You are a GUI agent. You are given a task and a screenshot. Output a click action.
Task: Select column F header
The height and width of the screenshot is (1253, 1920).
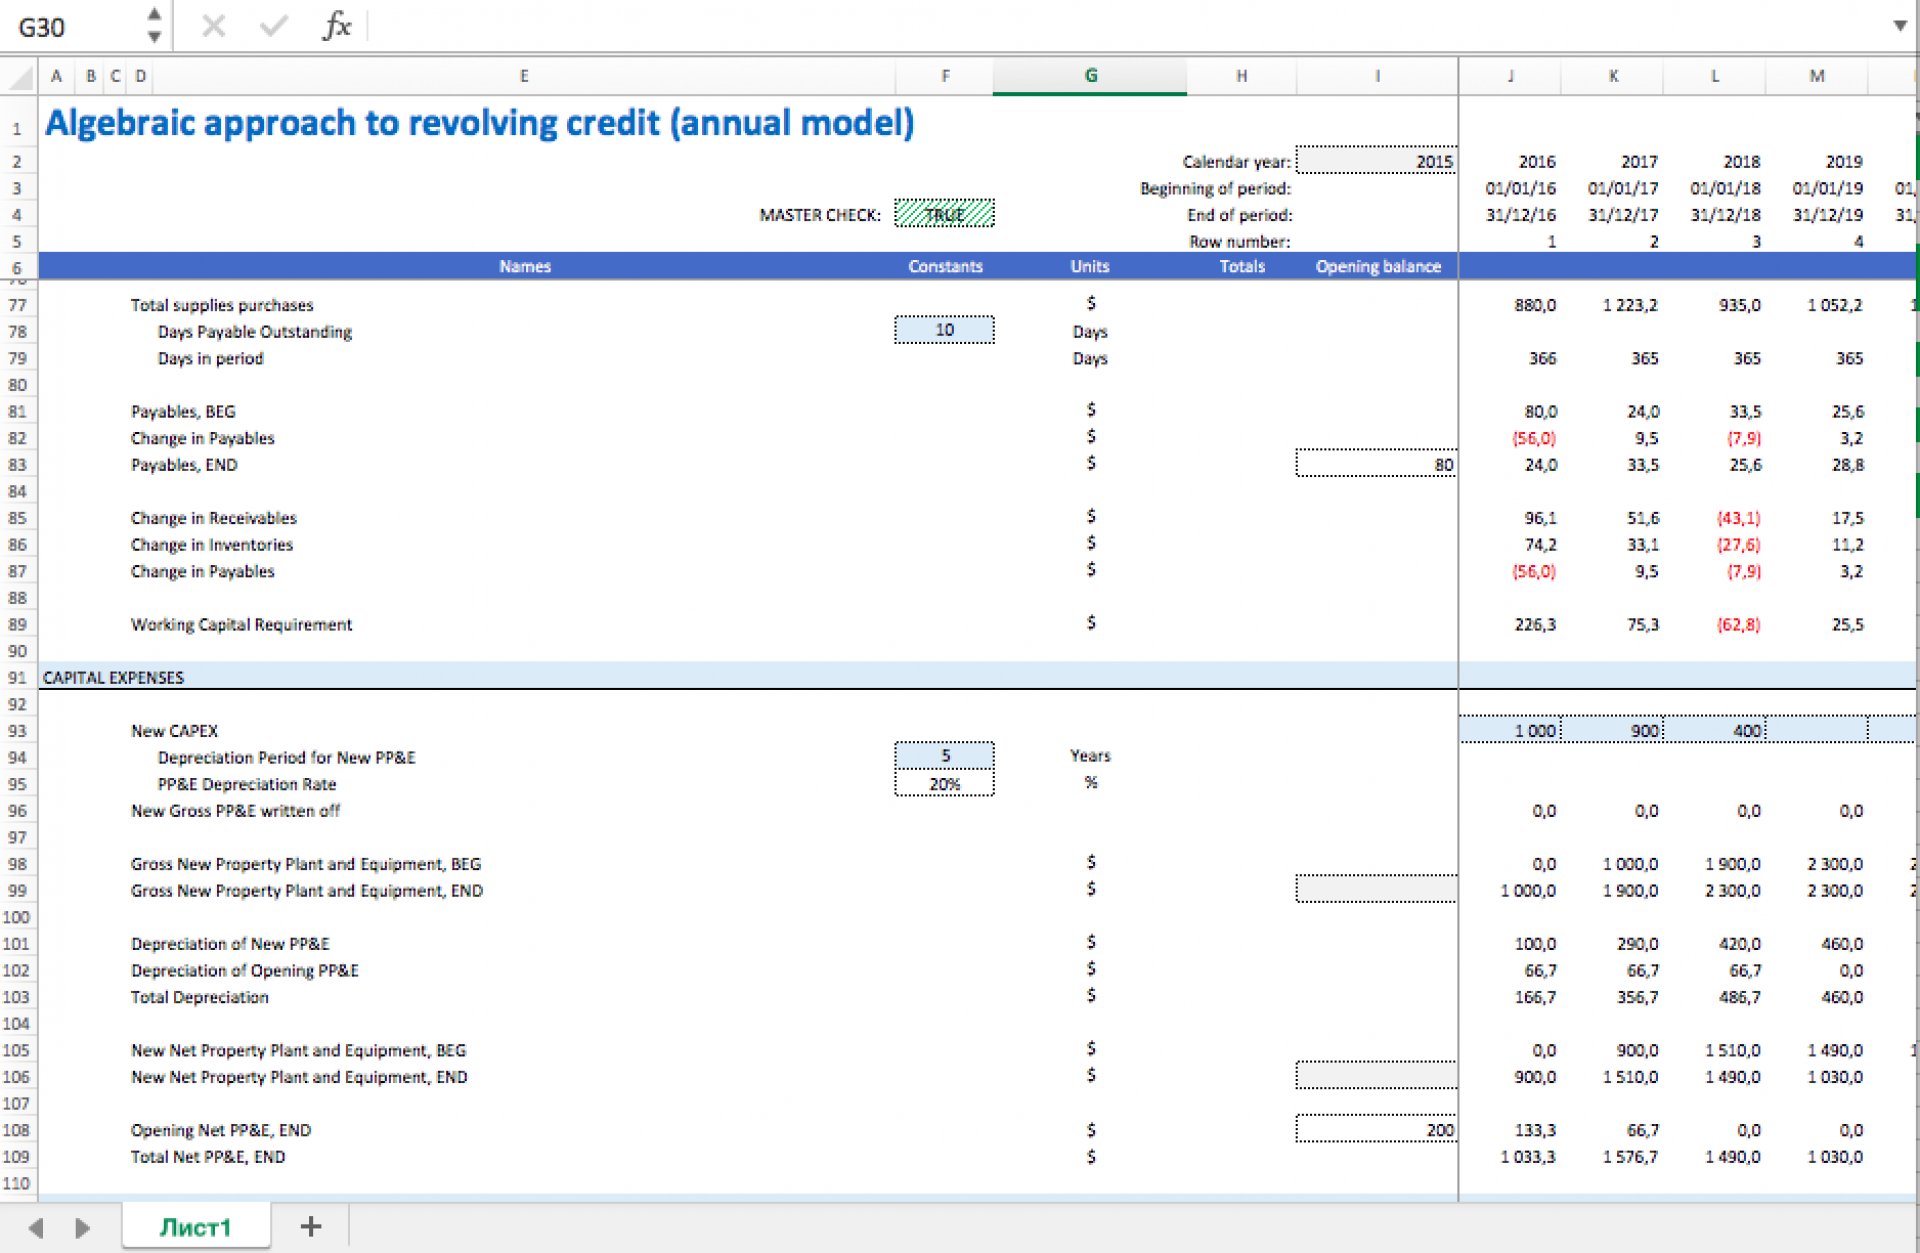pyautogui.click(x=945, y=76)
